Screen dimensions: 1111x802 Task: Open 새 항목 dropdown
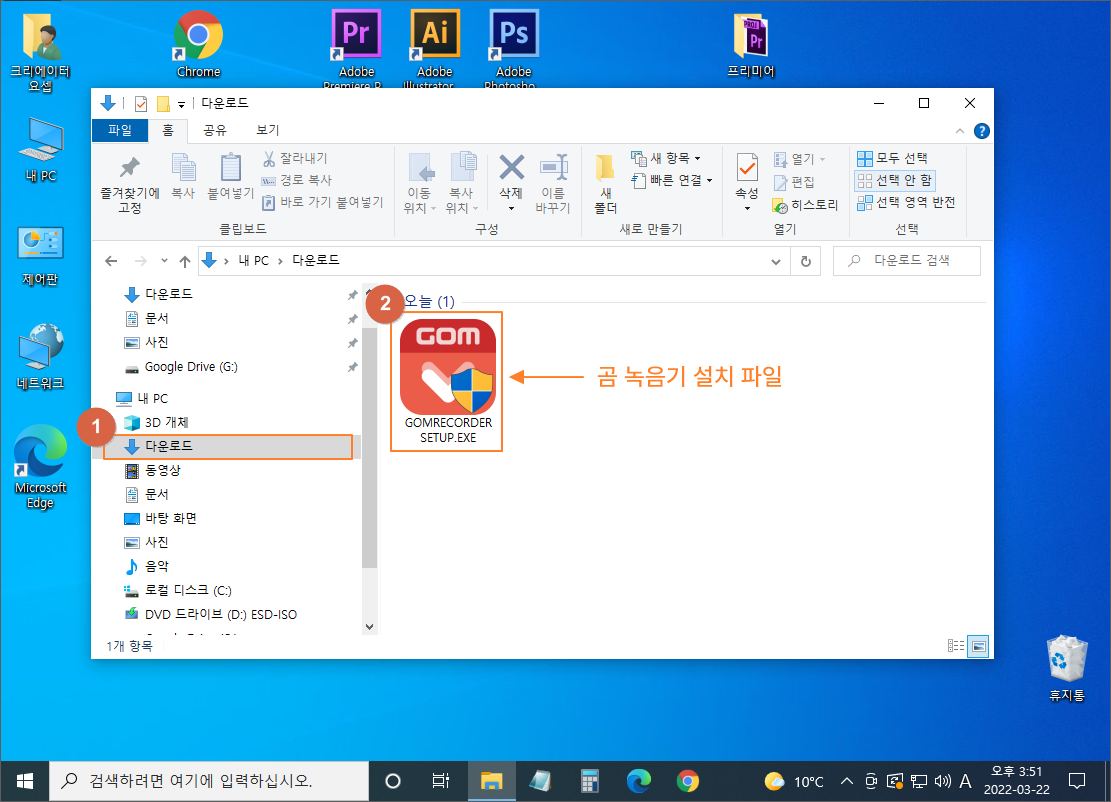pyautogui.click(x=665, y=158)
